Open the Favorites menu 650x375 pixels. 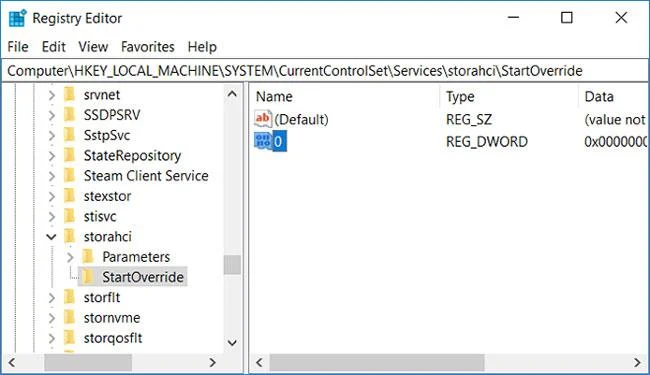(148, 47)
